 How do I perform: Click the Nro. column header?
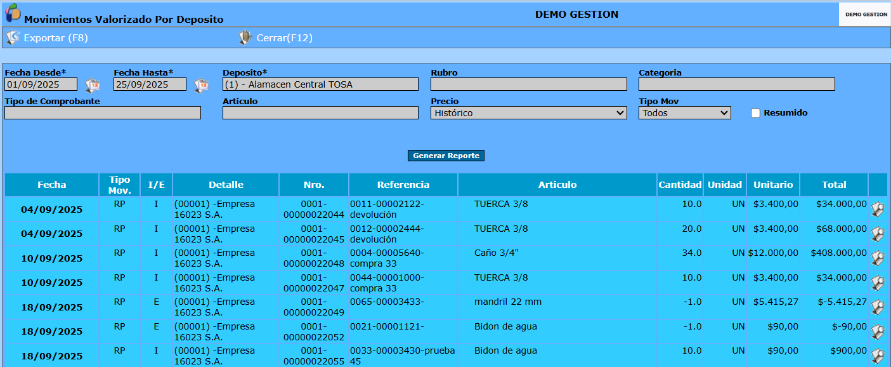(x=314, y=185)
